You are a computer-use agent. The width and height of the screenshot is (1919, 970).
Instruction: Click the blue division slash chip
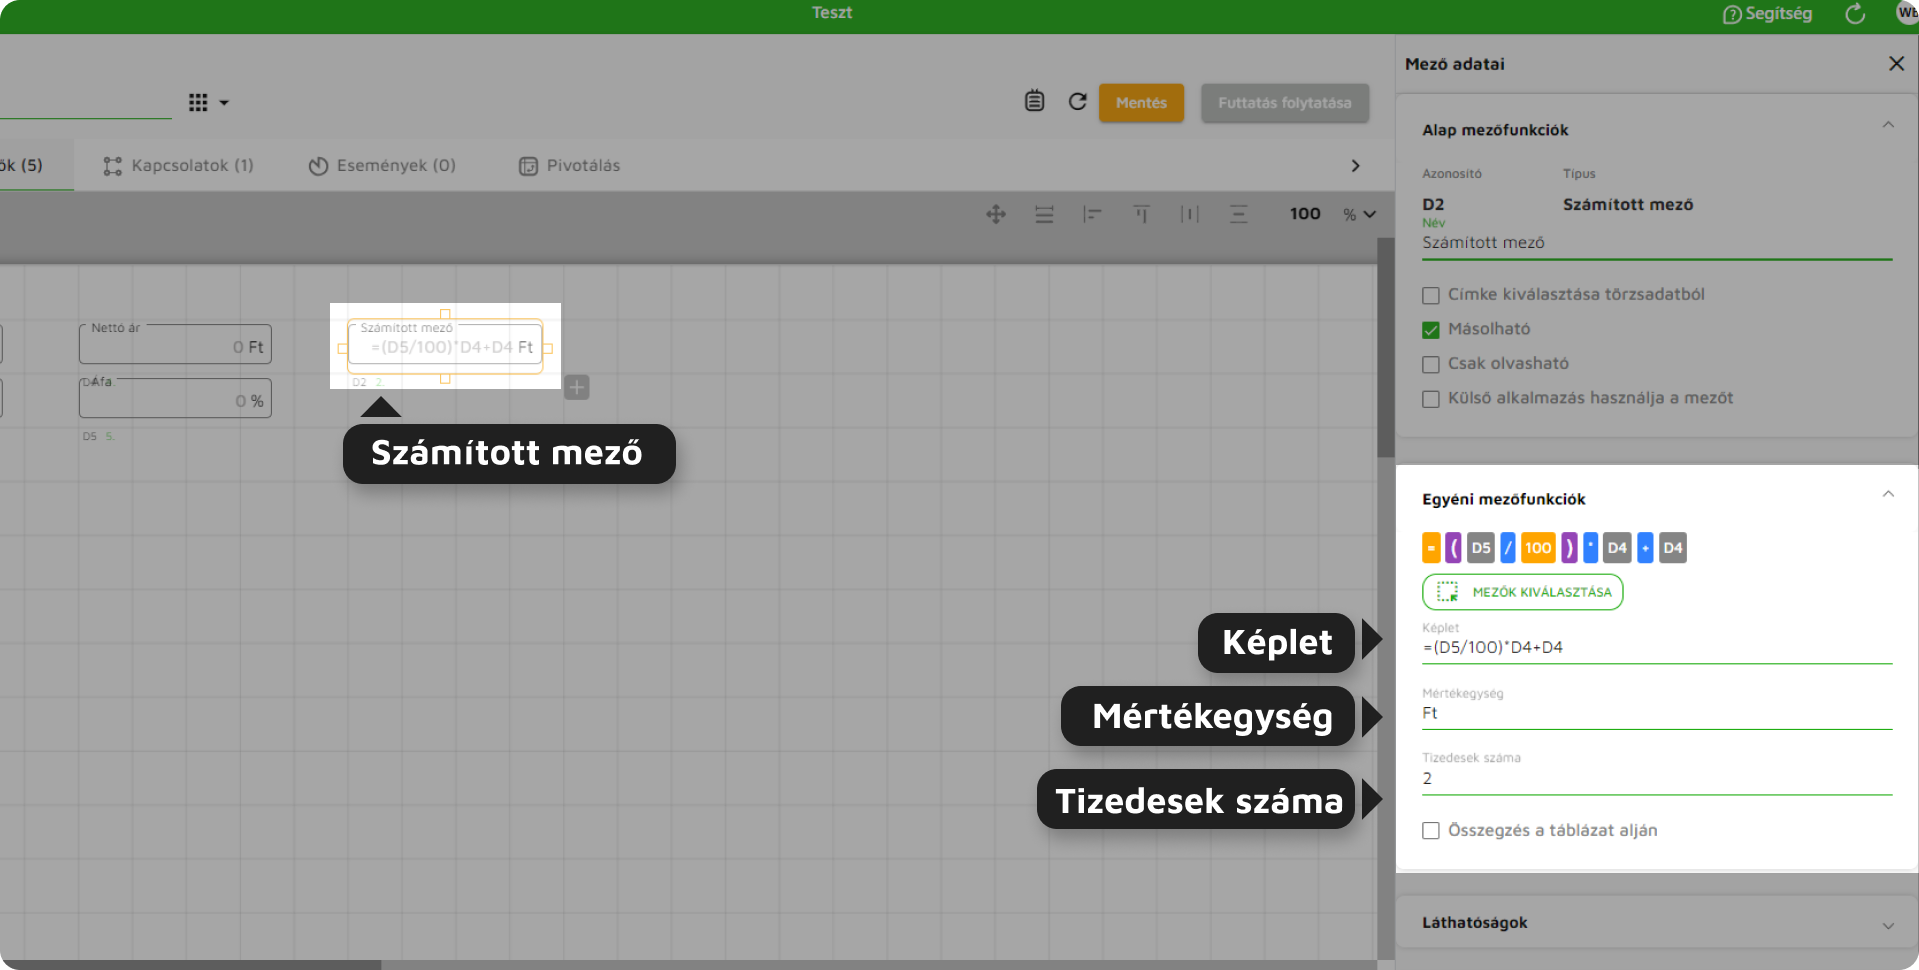coord(1508,548)
